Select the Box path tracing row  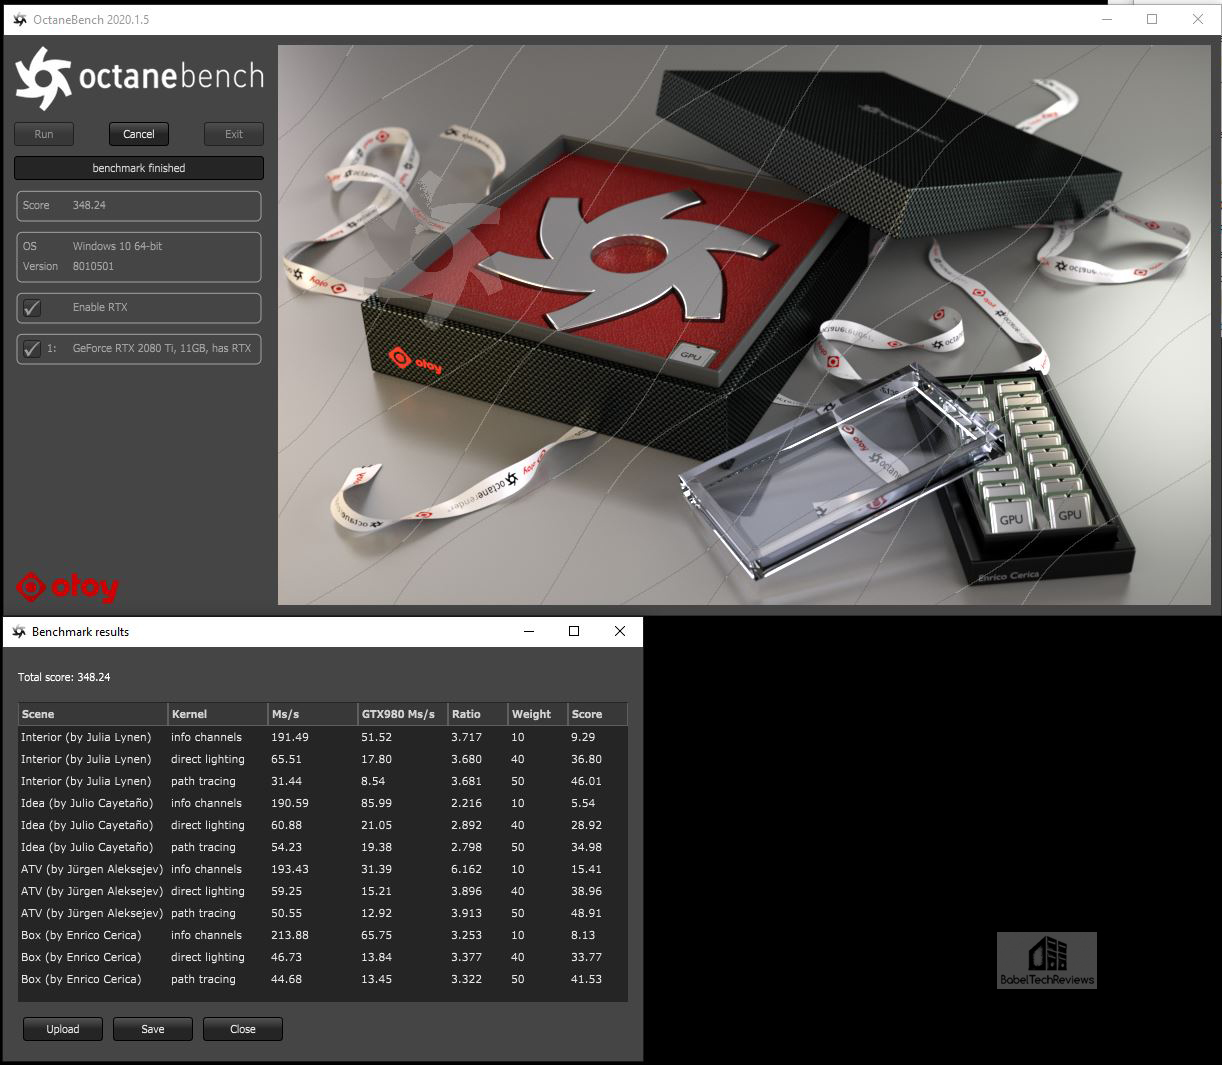point(323,979)
